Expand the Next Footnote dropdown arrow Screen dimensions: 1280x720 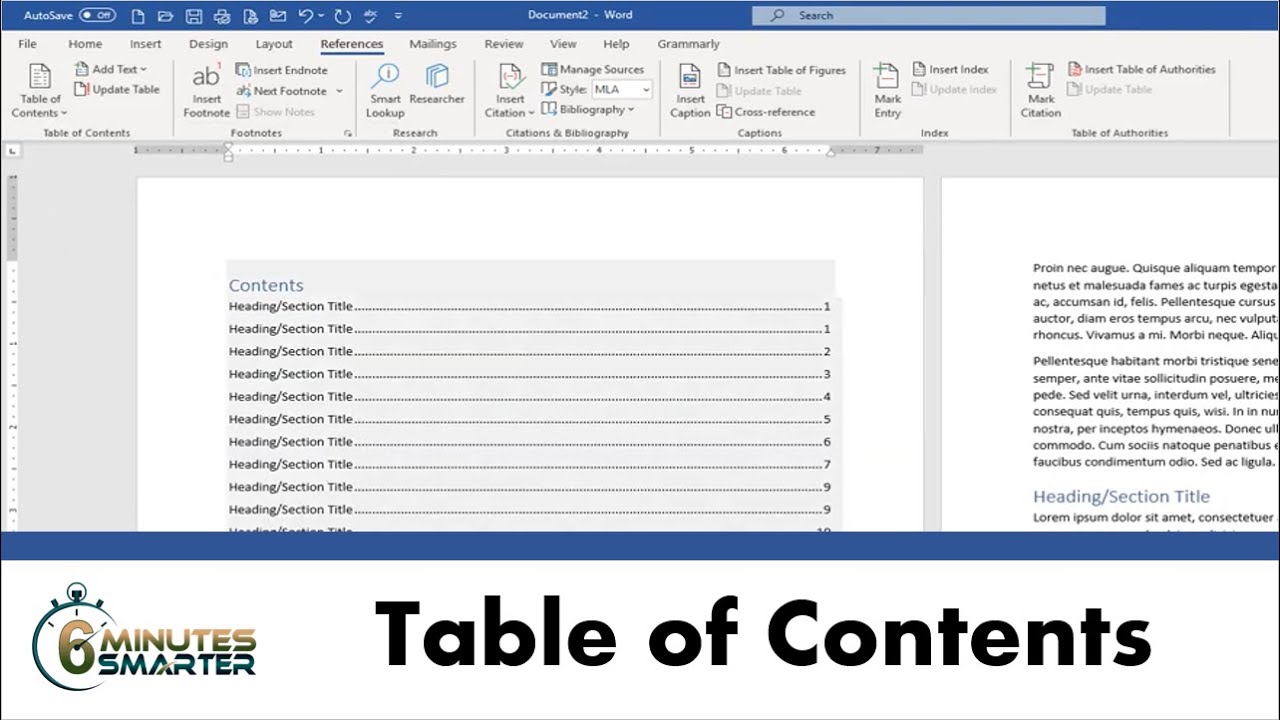click(340, 91)
